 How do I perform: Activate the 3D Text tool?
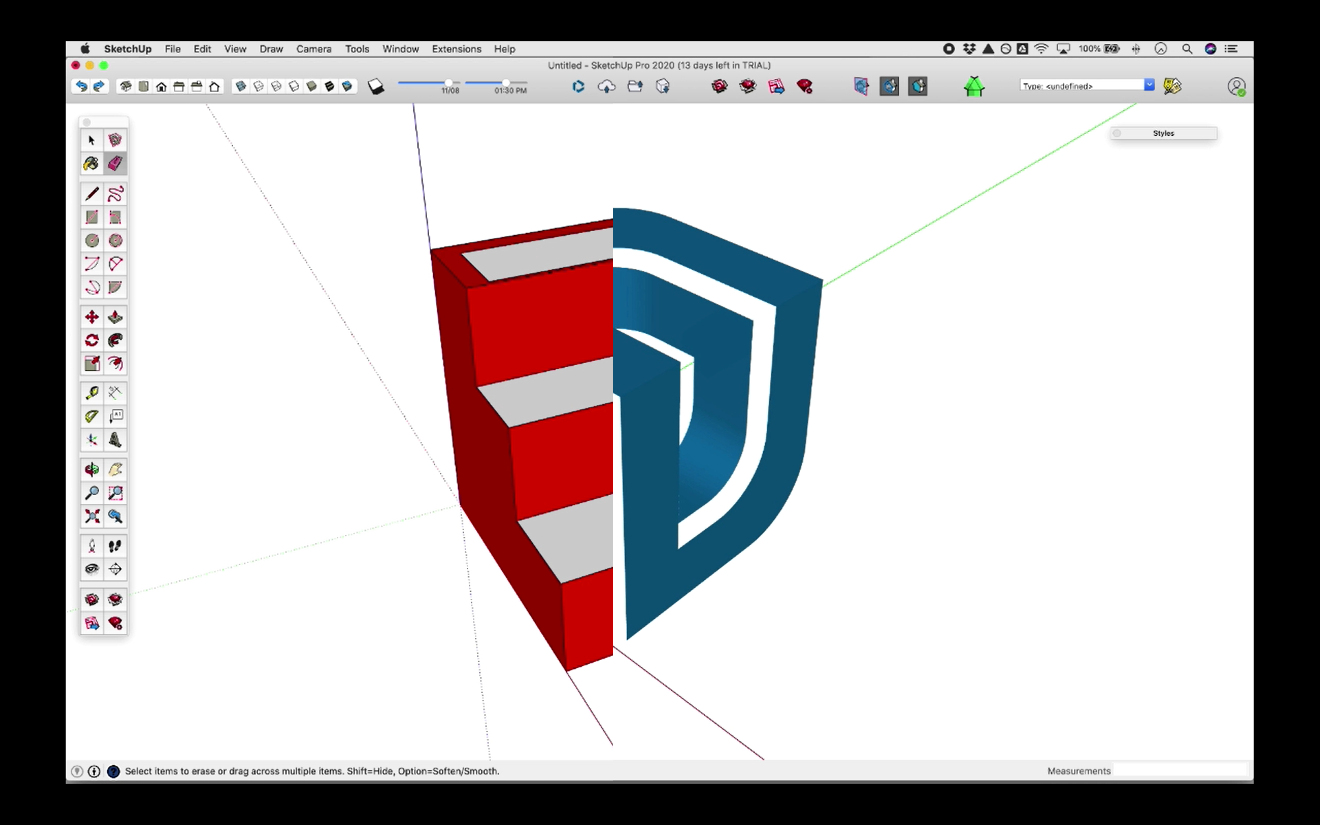[115, 440]
